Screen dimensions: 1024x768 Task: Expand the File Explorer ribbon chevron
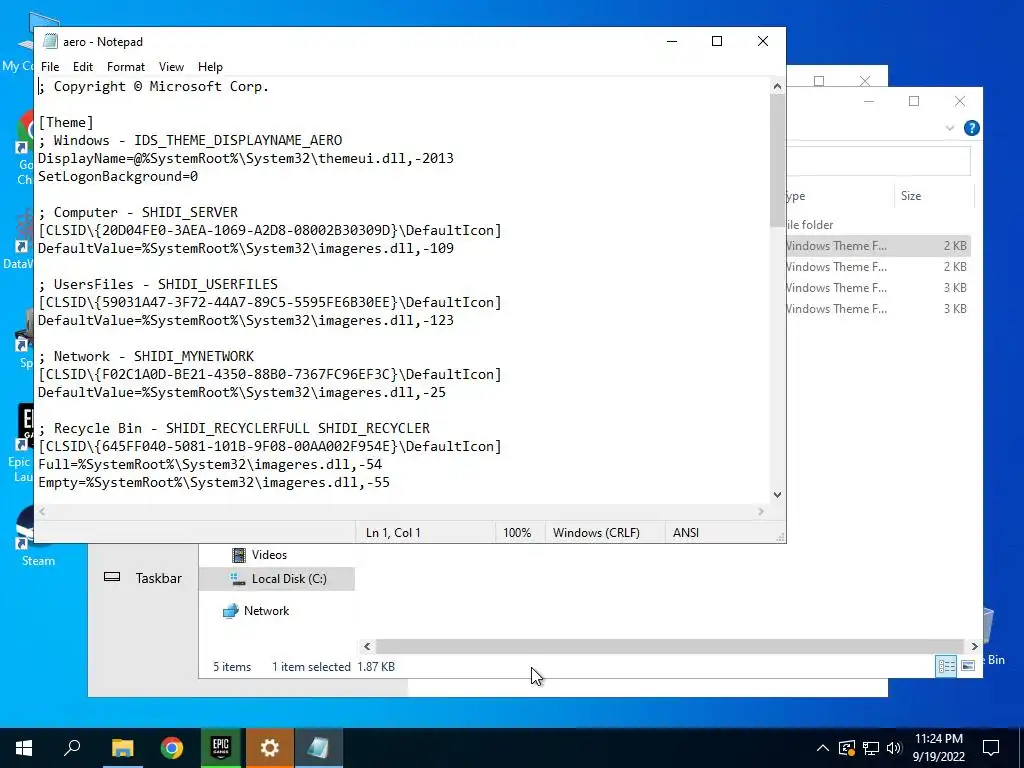pyautogui.click(x=950, y=128)
